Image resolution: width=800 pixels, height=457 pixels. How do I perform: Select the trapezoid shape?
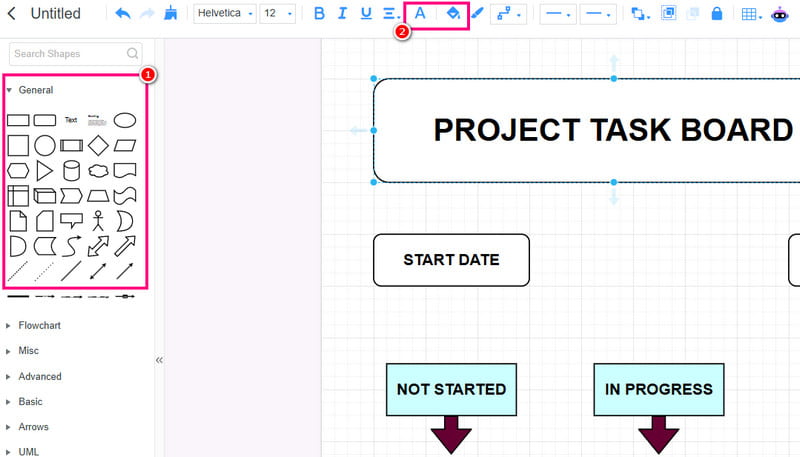click(x=98, y=196)
